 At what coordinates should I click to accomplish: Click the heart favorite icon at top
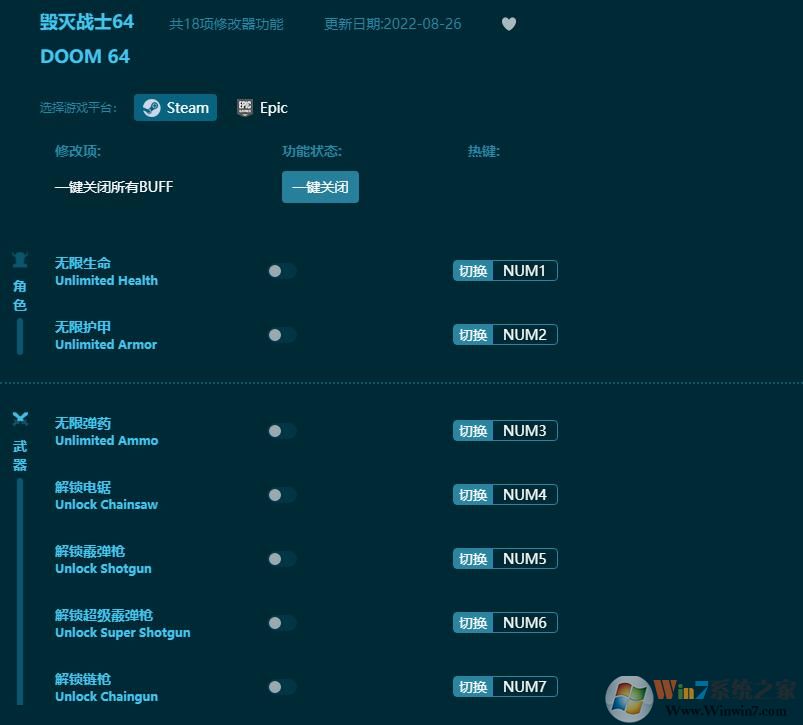coord(509,24)
